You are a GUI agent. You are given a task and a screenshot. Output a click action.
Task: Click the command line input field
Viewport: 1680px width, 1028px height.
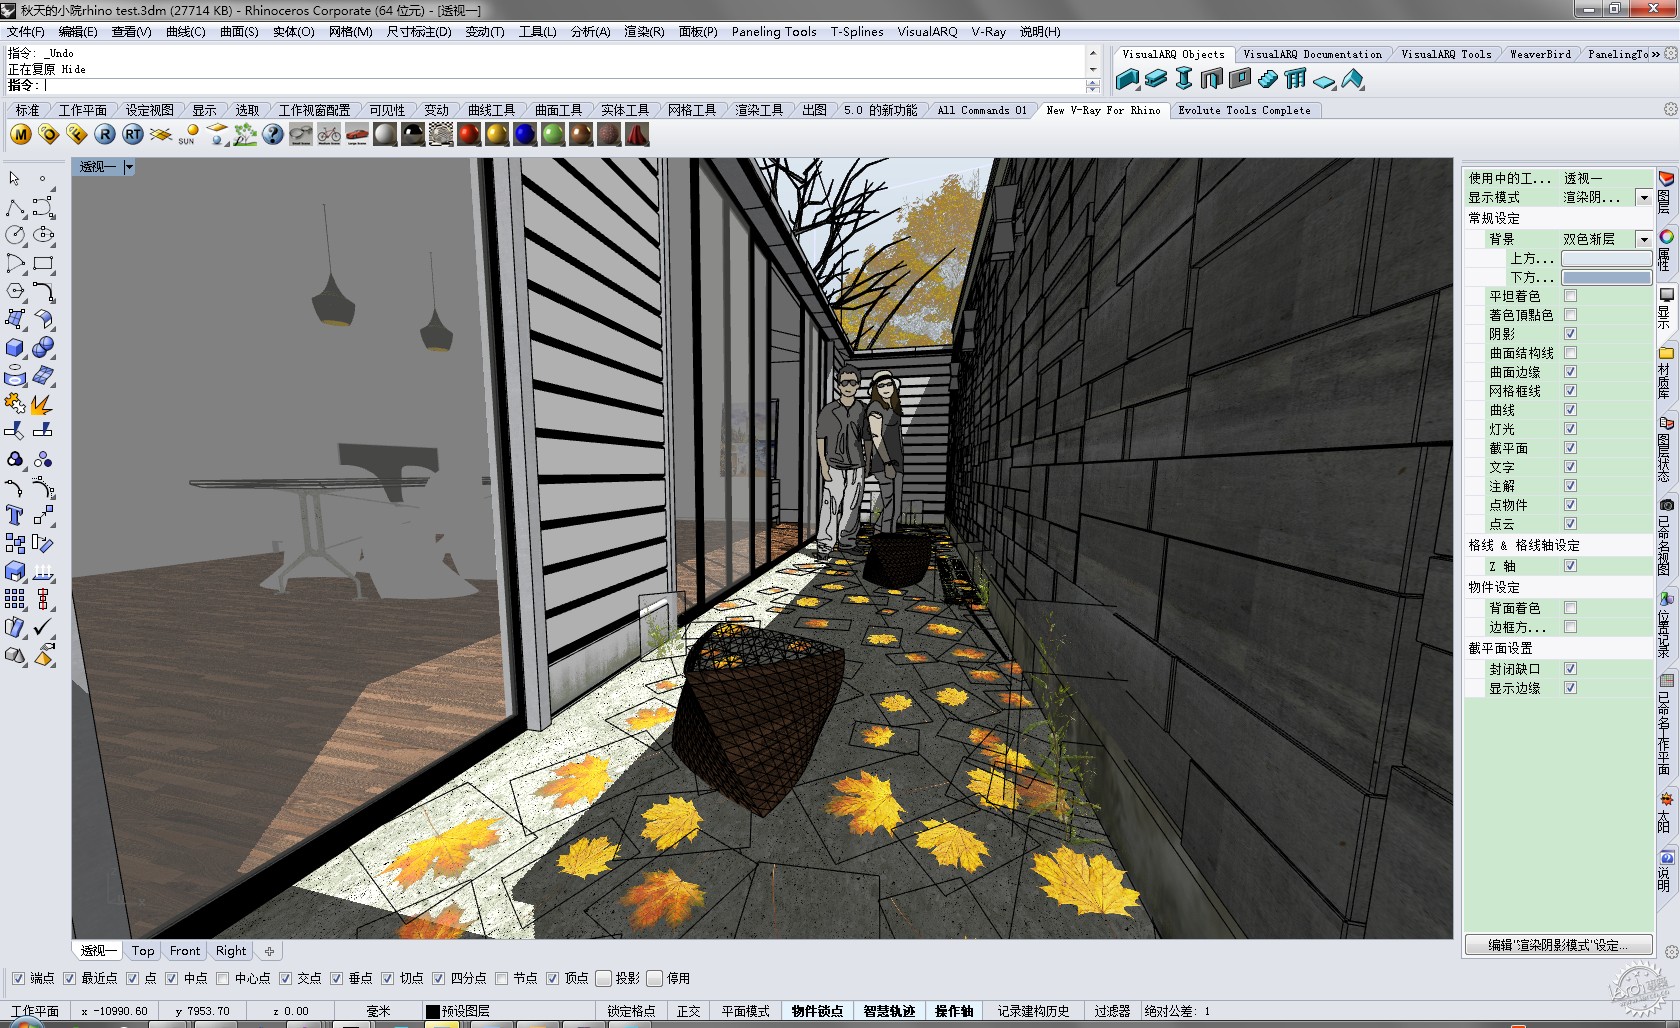[565, 86]
